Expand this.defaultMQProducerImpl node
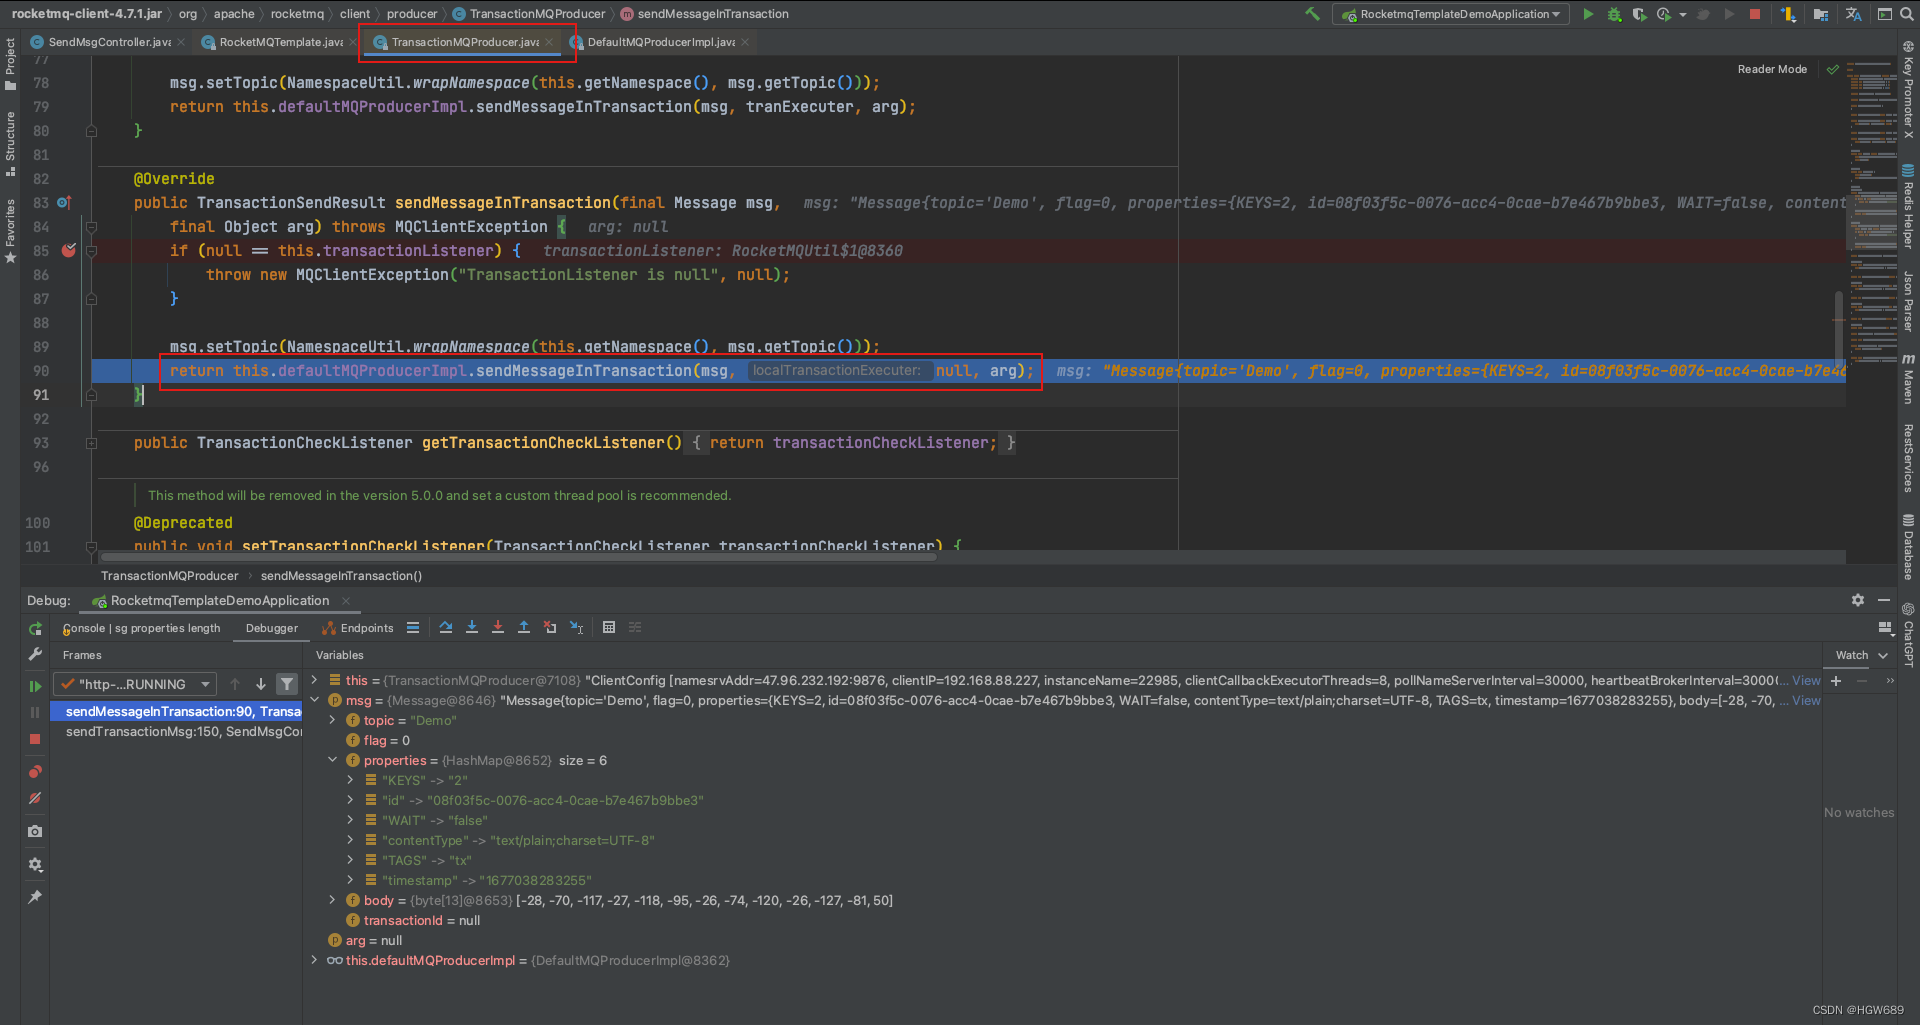Screen dimensions: 1920x1025 315,960
